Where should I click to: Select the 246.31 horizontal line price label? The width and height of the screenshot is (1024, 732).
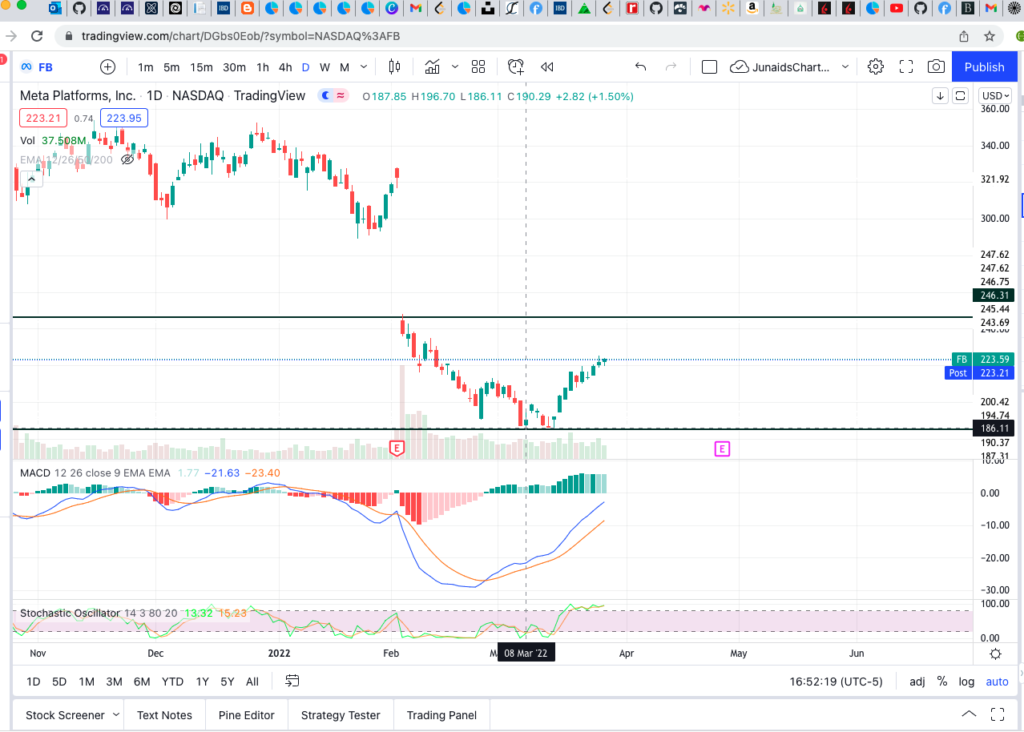tap(994, 295)
